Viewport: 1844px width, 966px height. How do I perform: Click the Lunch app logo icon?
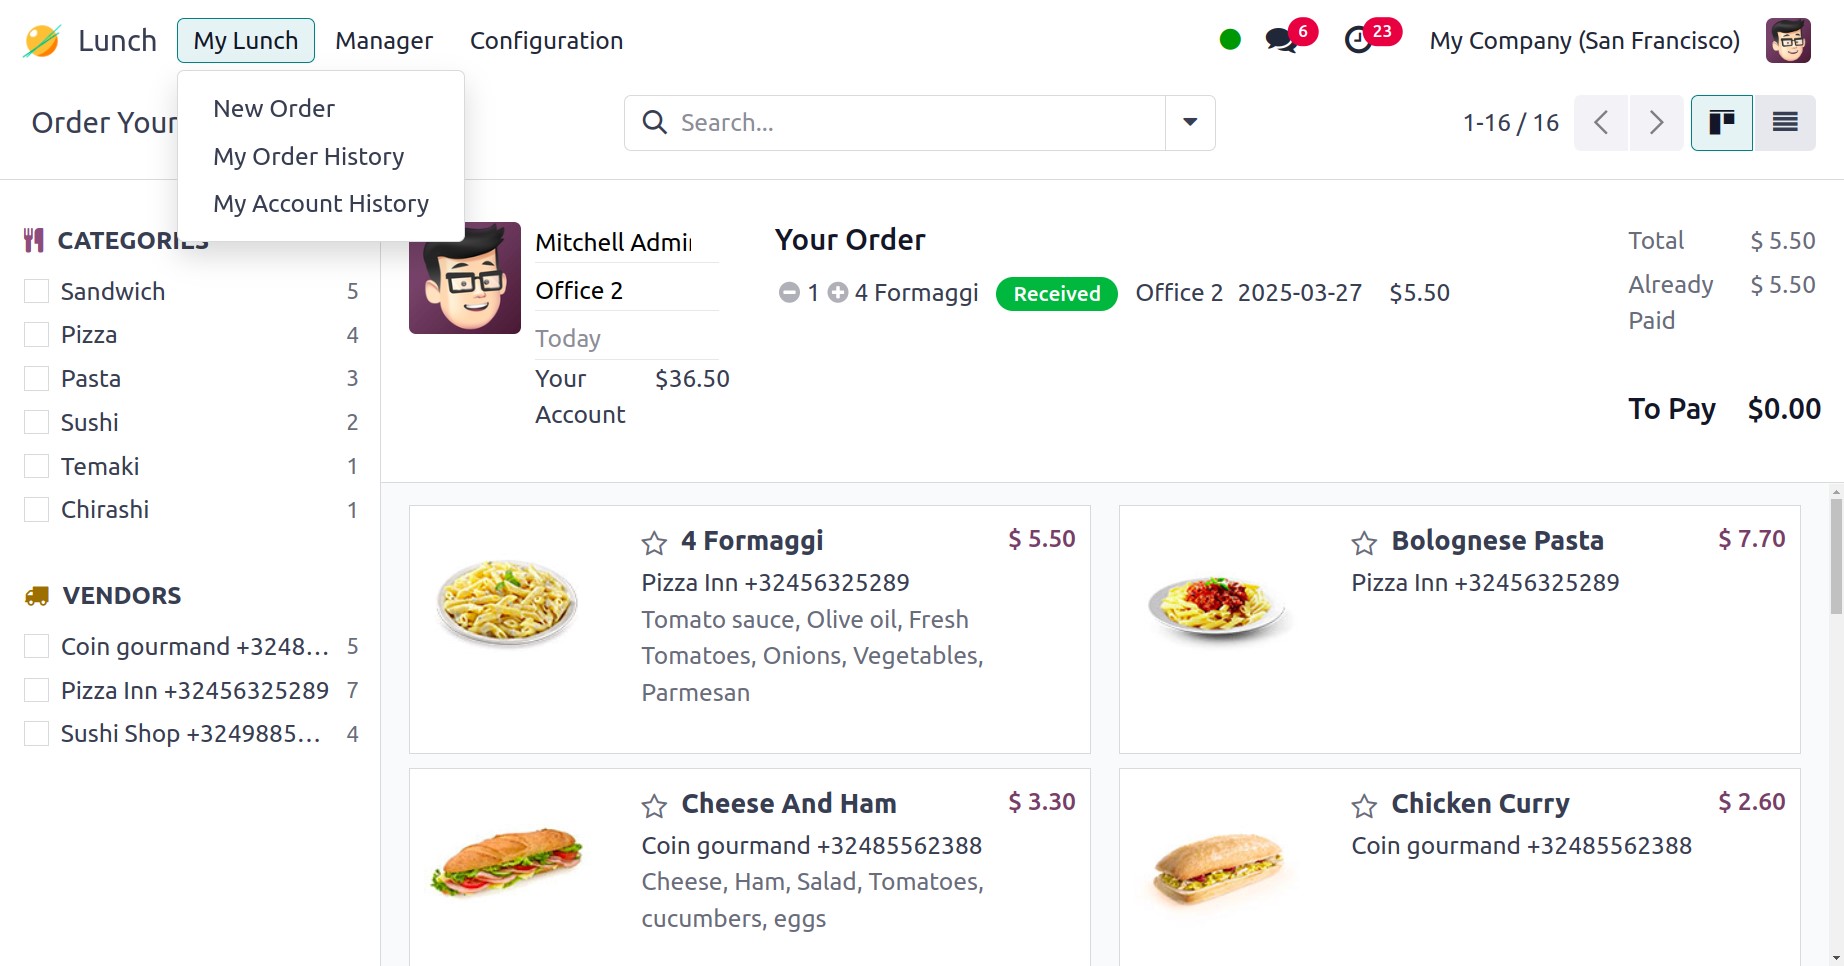42,41
